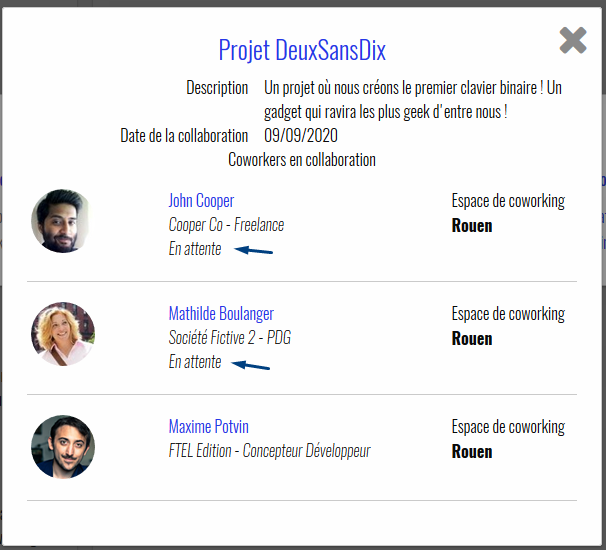Click the Projet DeuxSansDix title
The height and width of the screenshot is (550, 606).
pyautogui.click(x=302, y=50)
